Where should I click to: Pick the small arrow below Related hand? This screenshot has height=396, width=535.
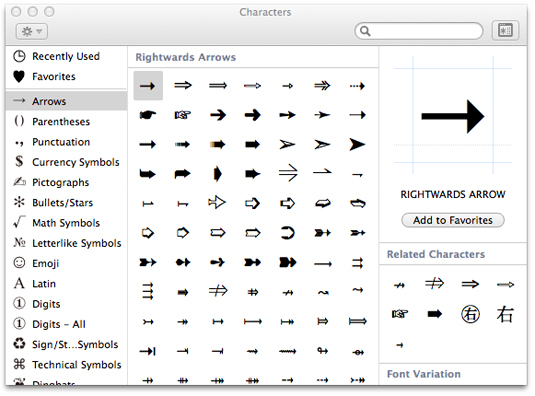coord(400,345)
